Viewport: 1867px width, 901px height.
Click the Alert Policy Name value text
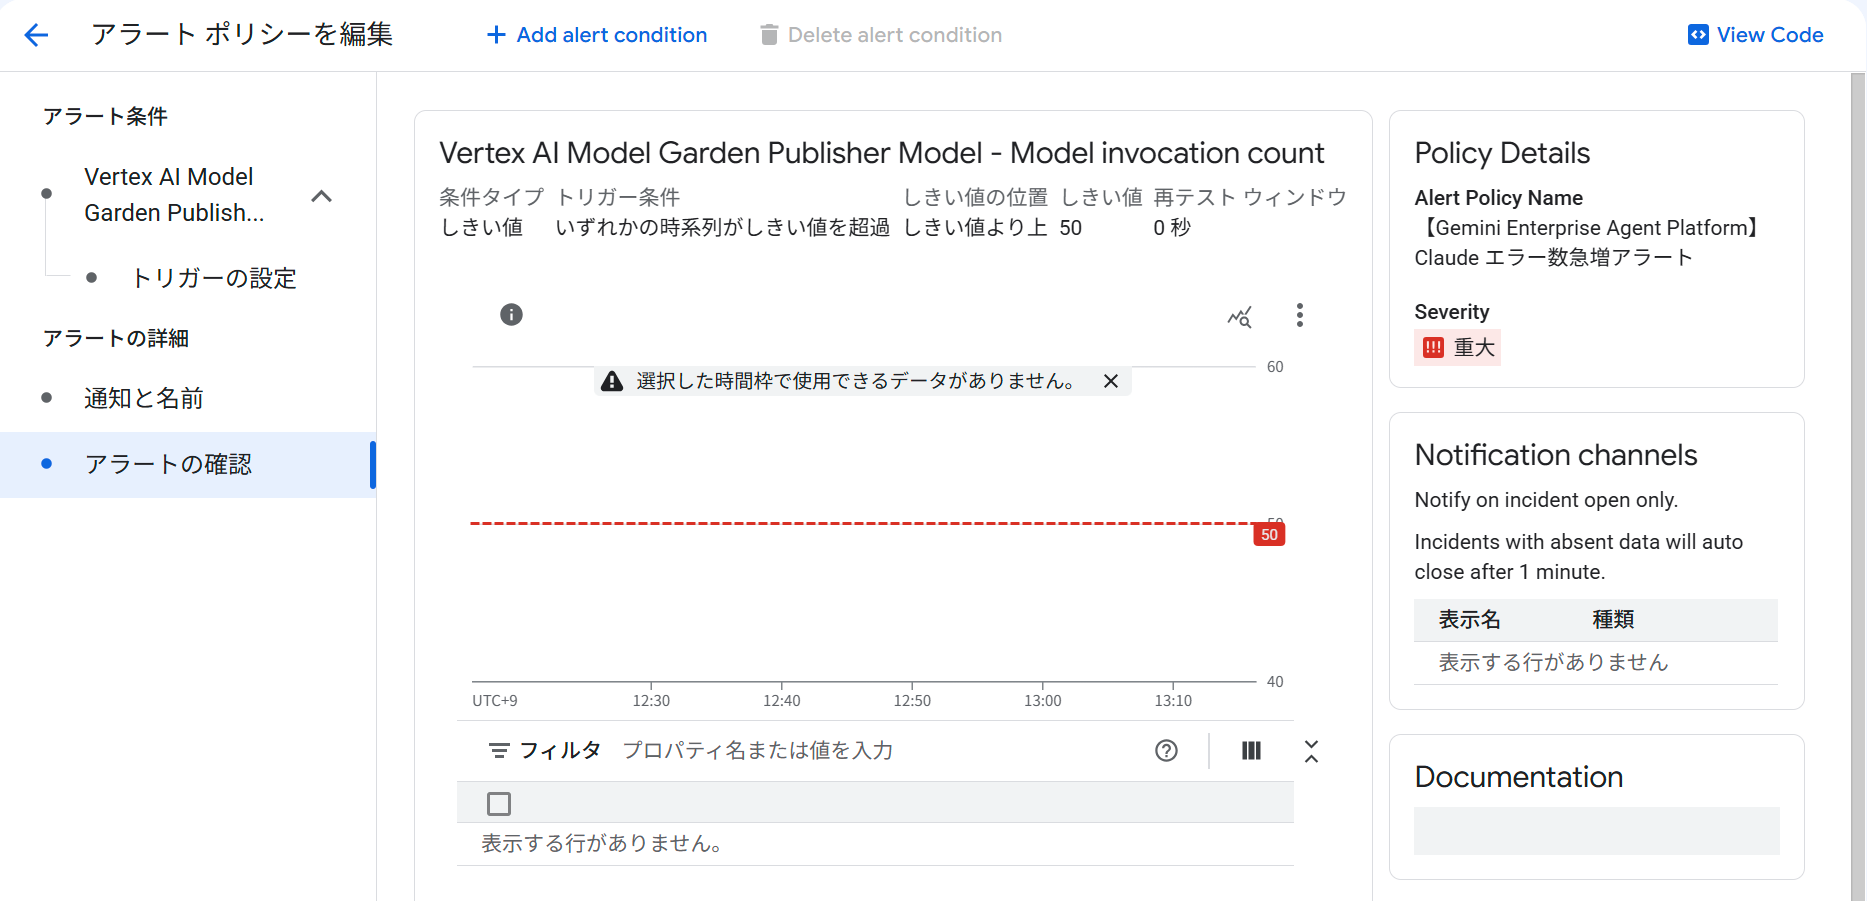pos(1588,243)
